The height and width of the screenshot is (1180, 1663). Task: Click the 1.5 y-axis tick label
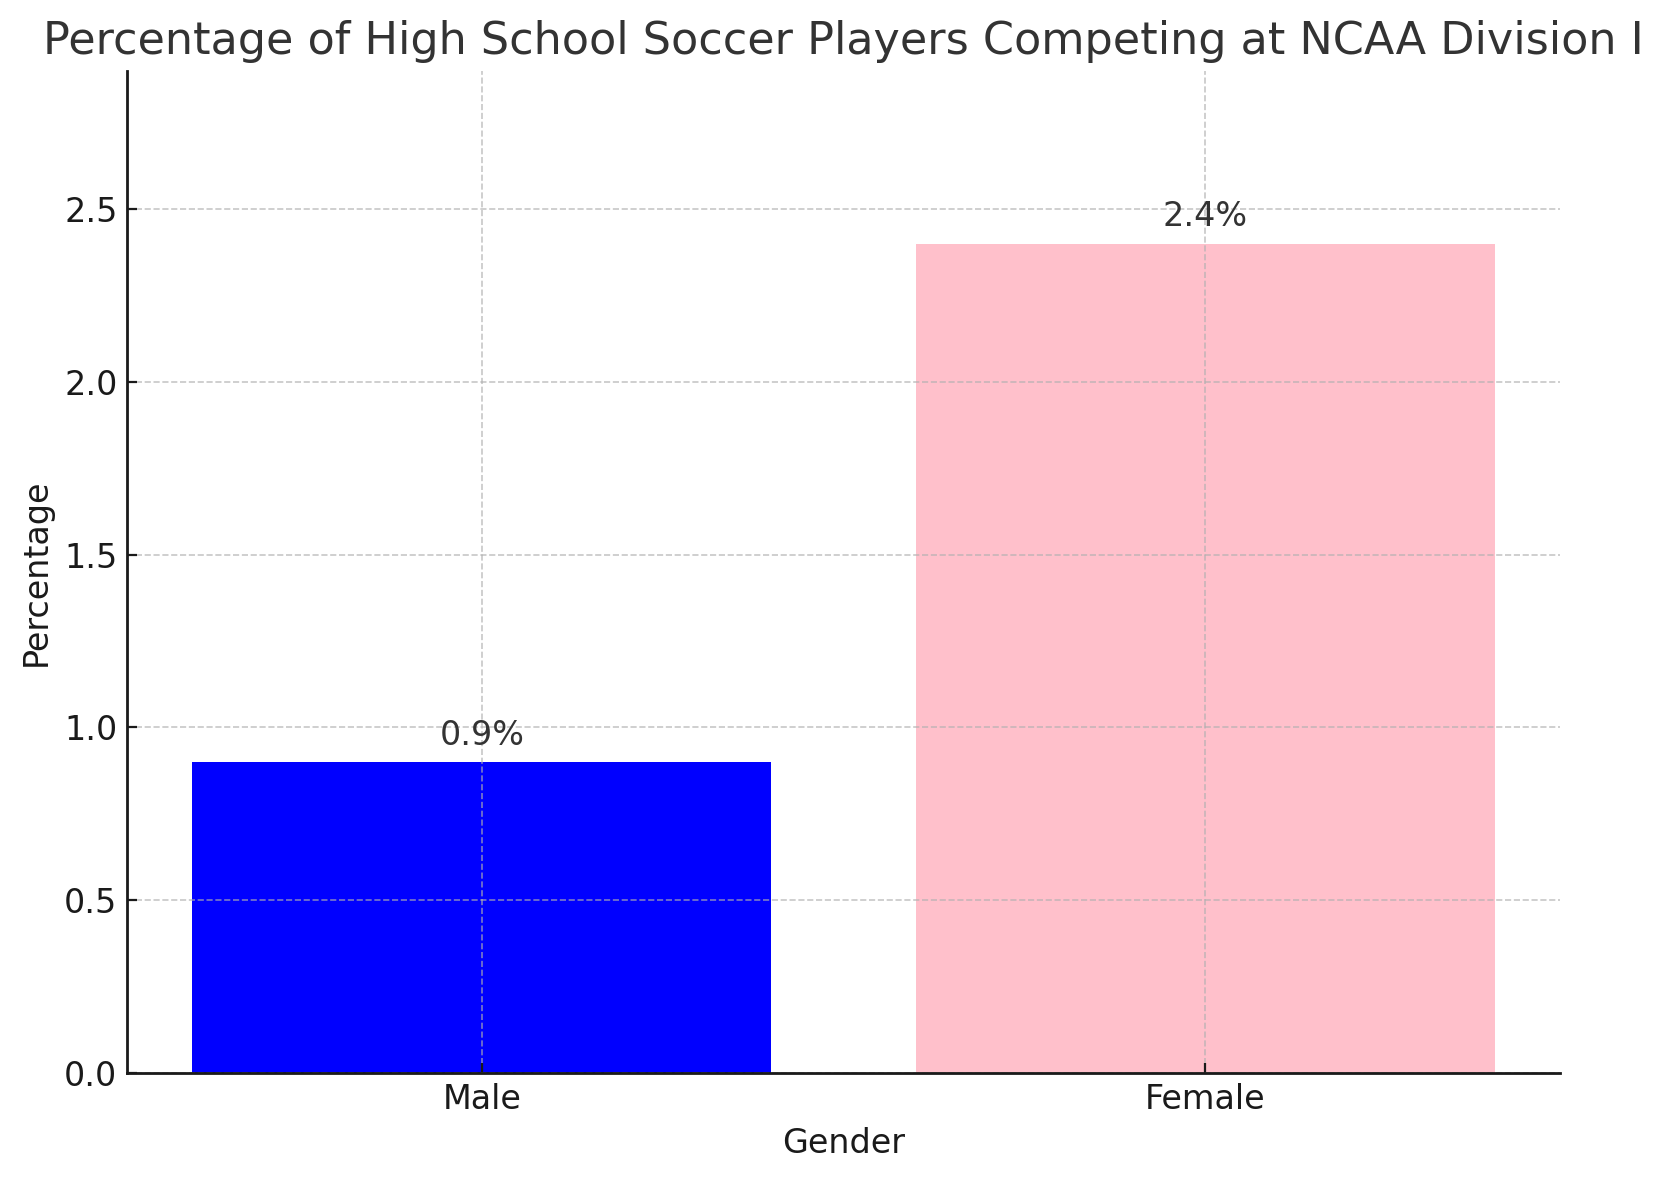pyautogui.click(x=89, y=555)
